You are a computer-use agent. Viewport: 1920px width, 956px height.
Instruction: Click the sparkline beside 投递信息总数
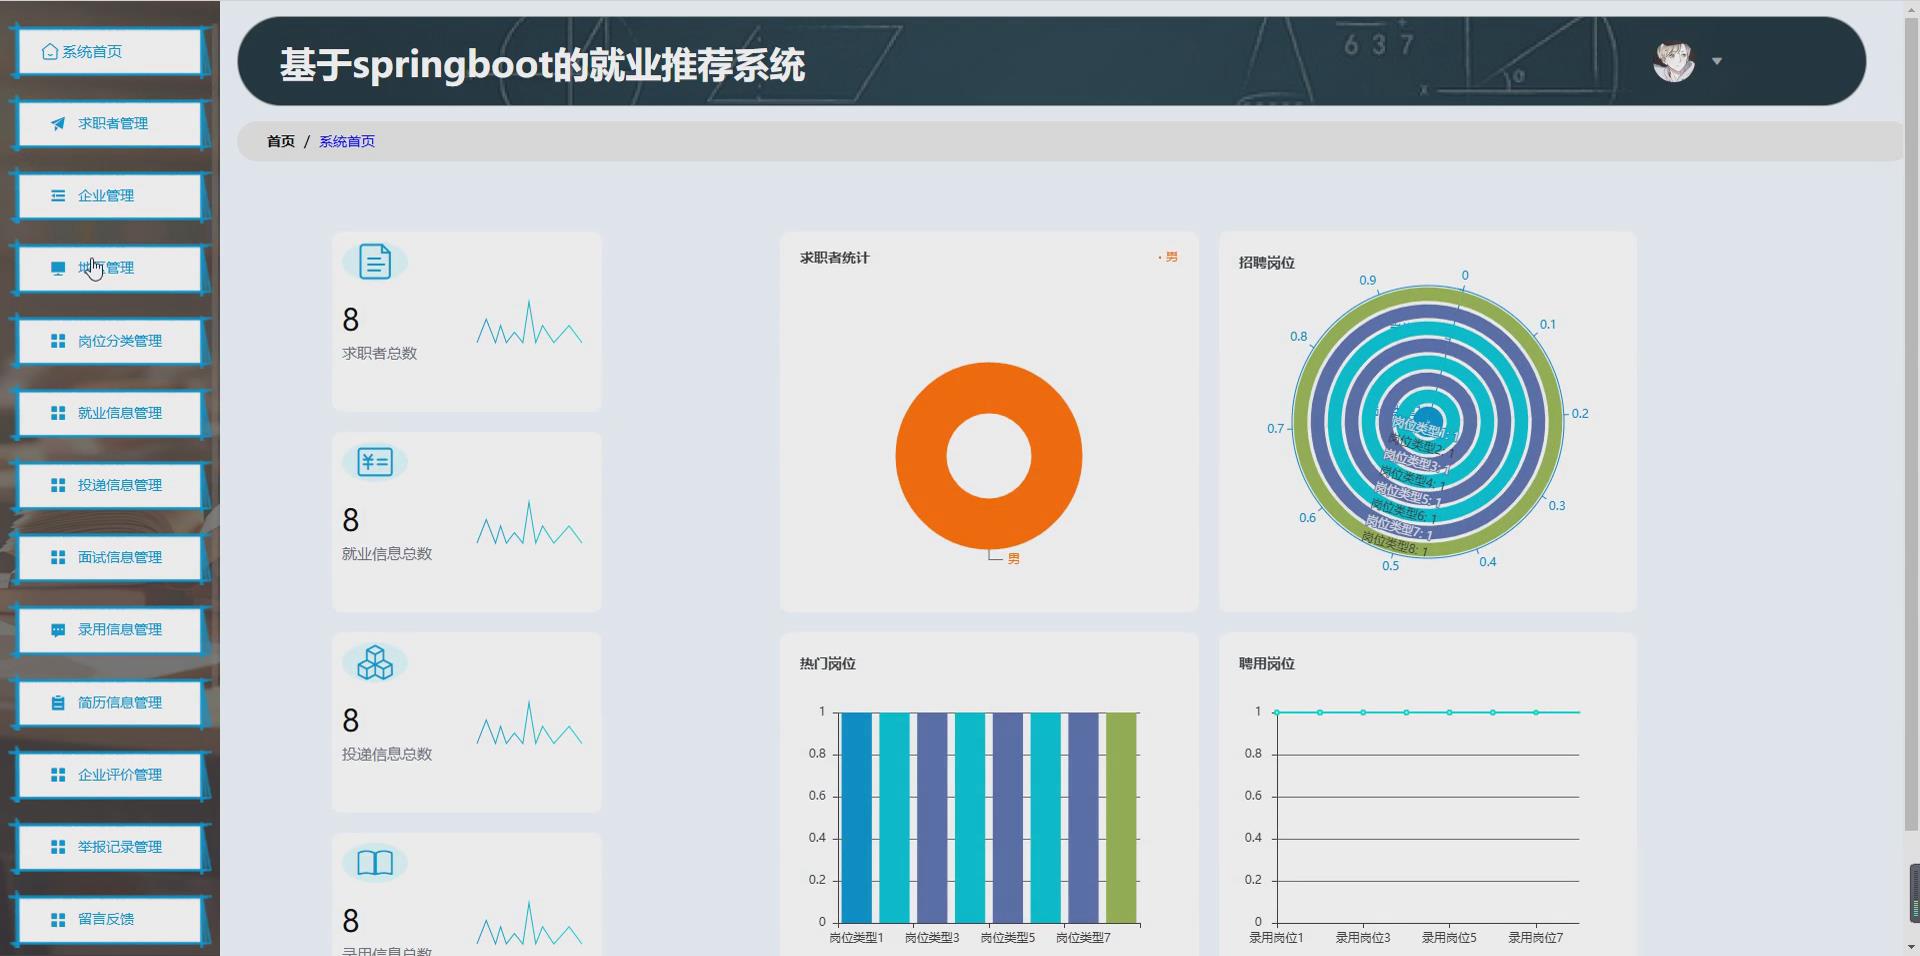tap(529, 722)
